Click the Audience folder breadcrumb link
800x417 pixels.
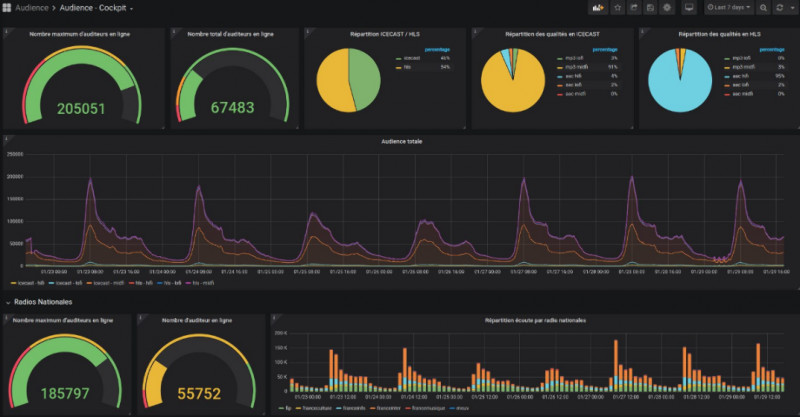pyautogui.click(x=34, y=8)
